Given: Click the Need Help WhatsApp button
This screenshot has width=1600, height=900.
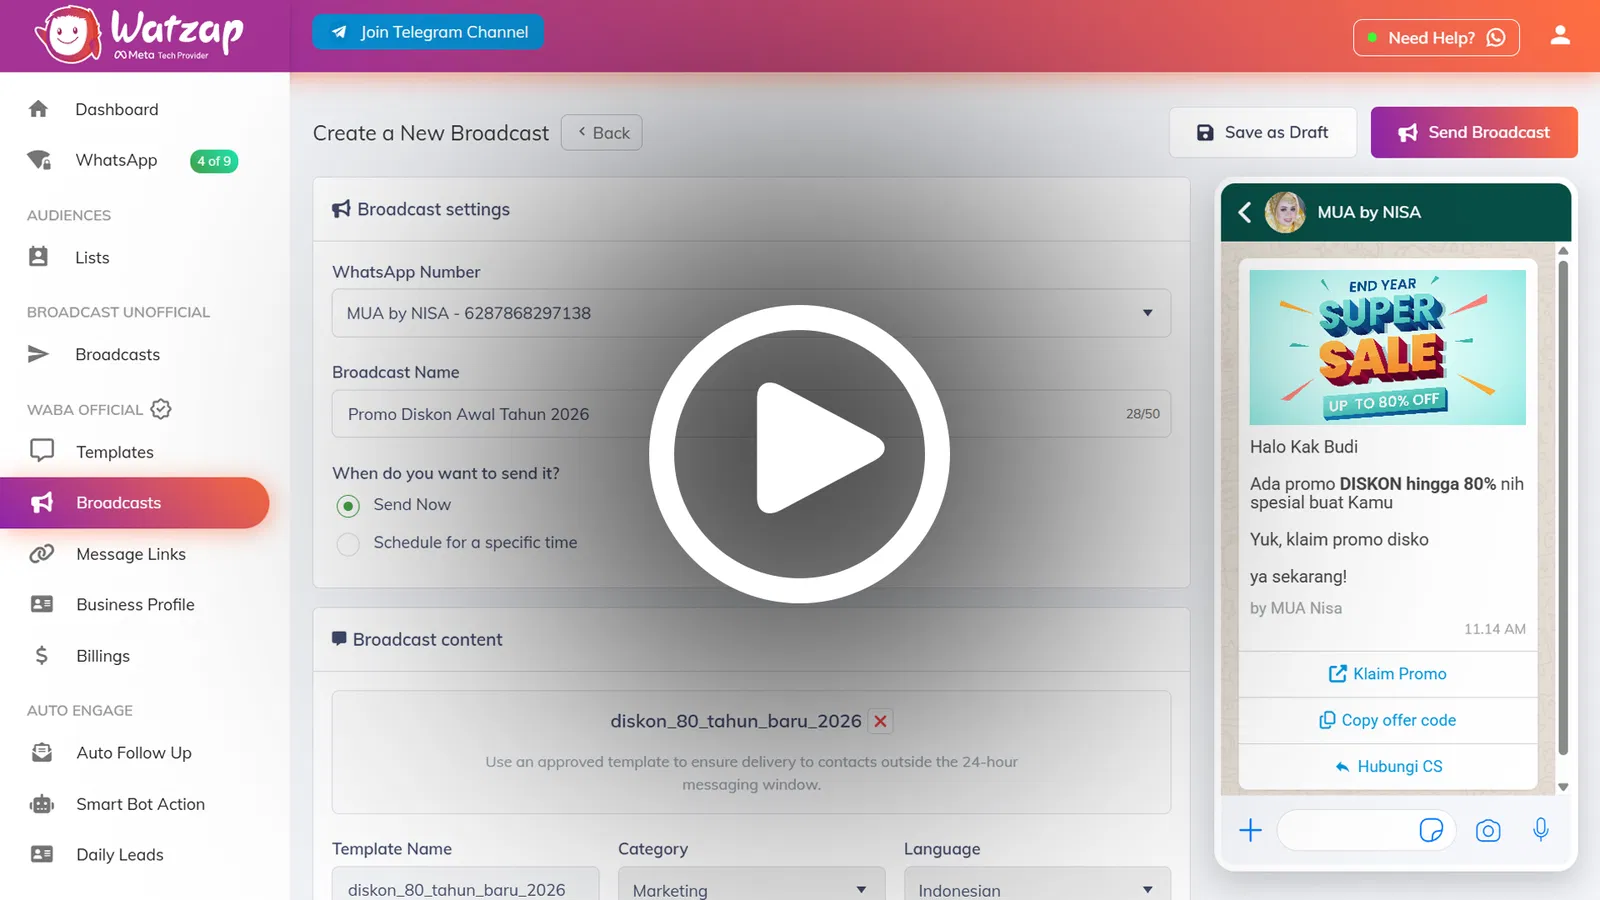Looking at the screenshot, I should tap(1436, 38).
